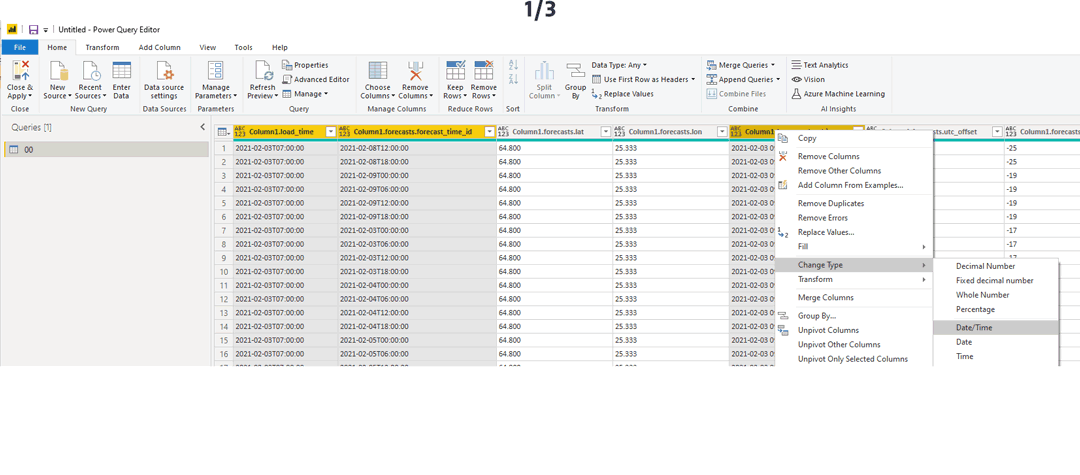Click the Keep Rows icon
This screenshot has height=475, width=1080.
coord(455,71)
